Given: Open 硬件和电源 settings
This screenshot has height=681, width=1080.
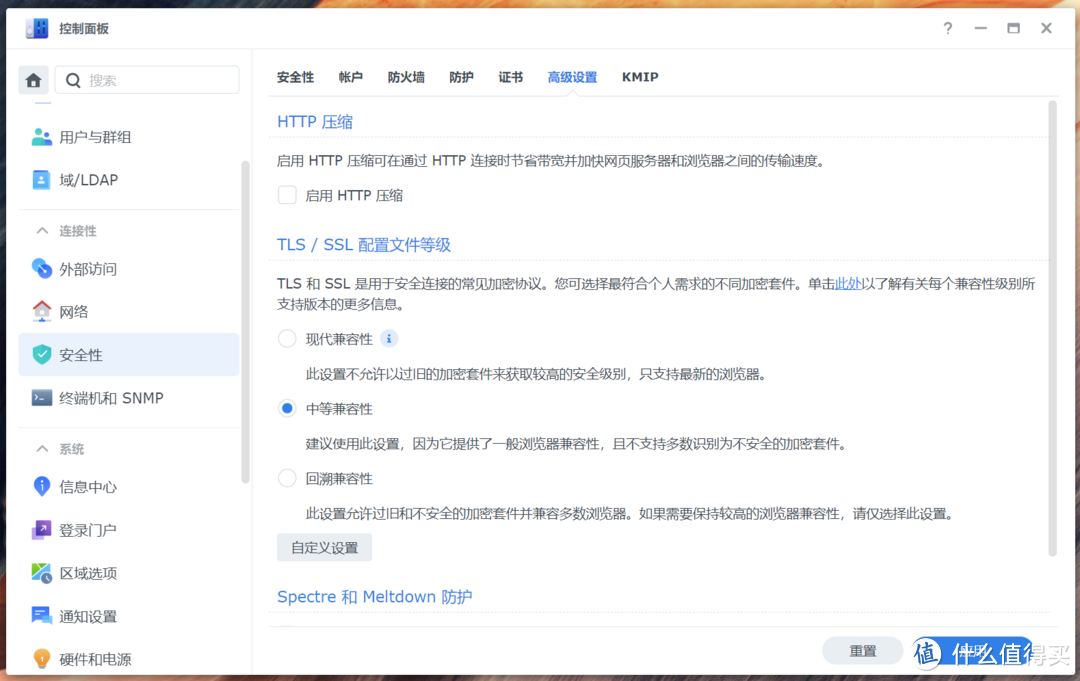Looking at the screenshot, I should [100, 658].
